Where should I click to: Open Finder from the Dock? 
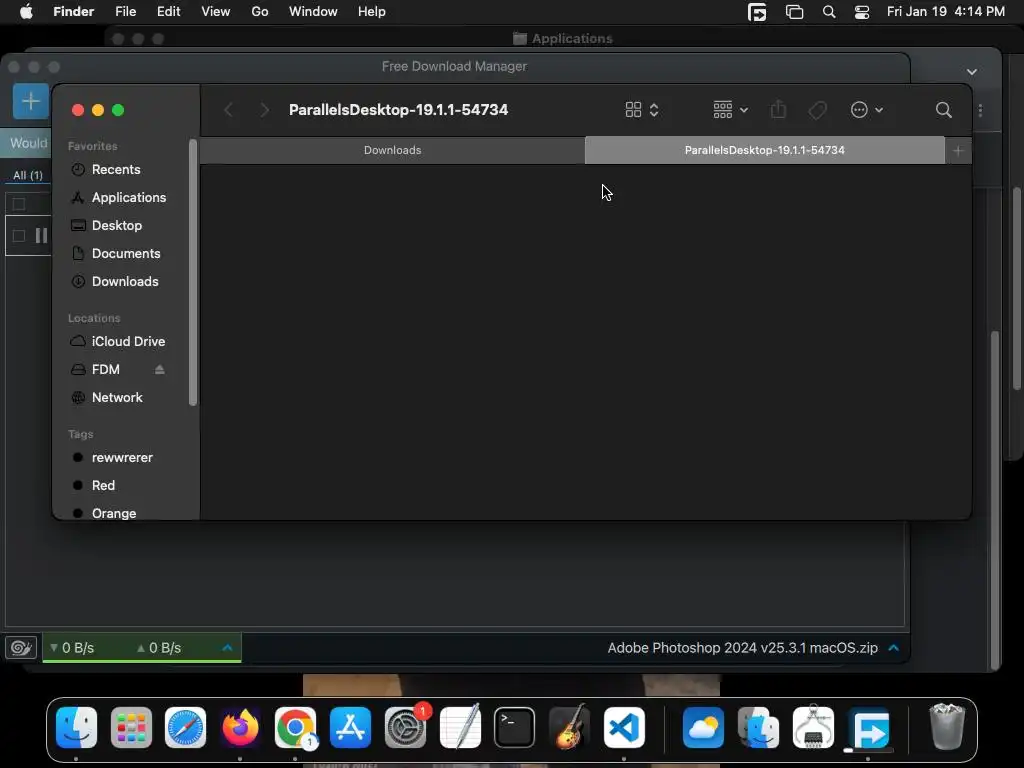pyautogui.click(x=76, y=728)
